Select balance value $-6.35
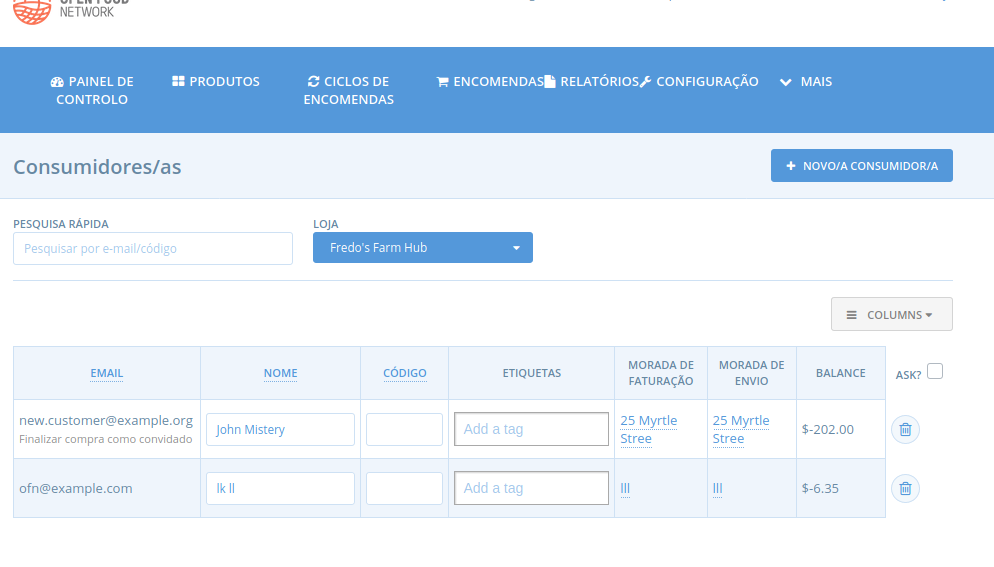 point(820,488)
